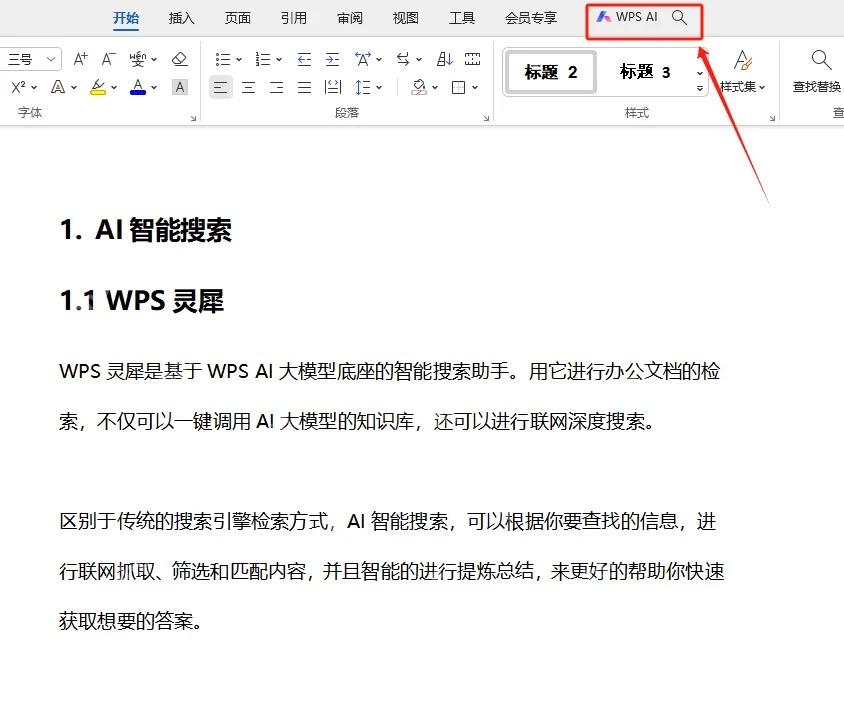Apply distributed alignment

pos(333,87)
